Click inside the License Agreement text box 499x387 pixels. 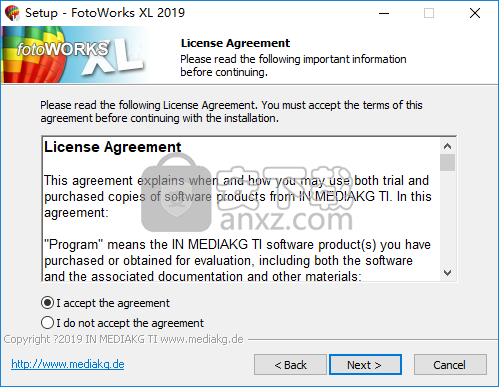click(241, 209)
